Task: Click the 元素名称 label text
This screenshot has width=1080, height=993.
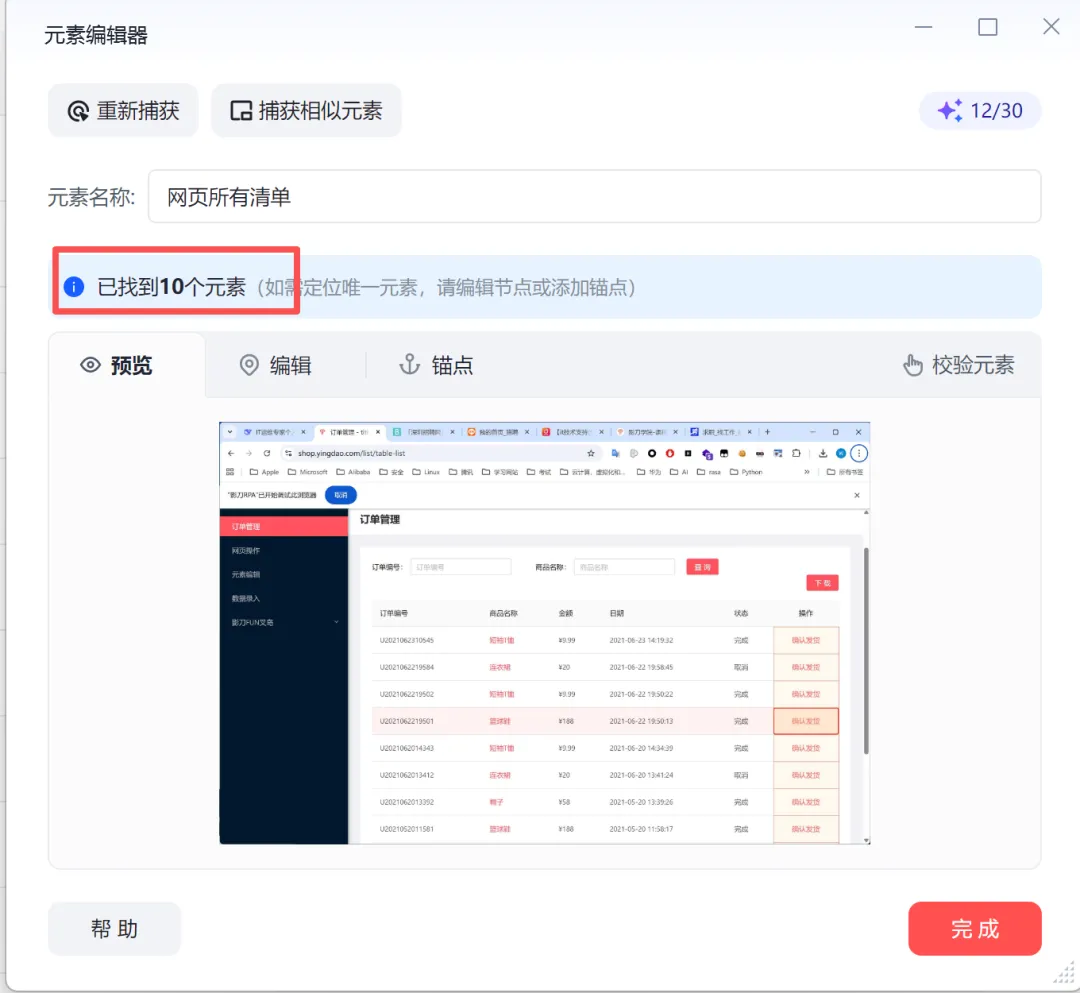Action: pyautogui.click(x=91, y=197)
